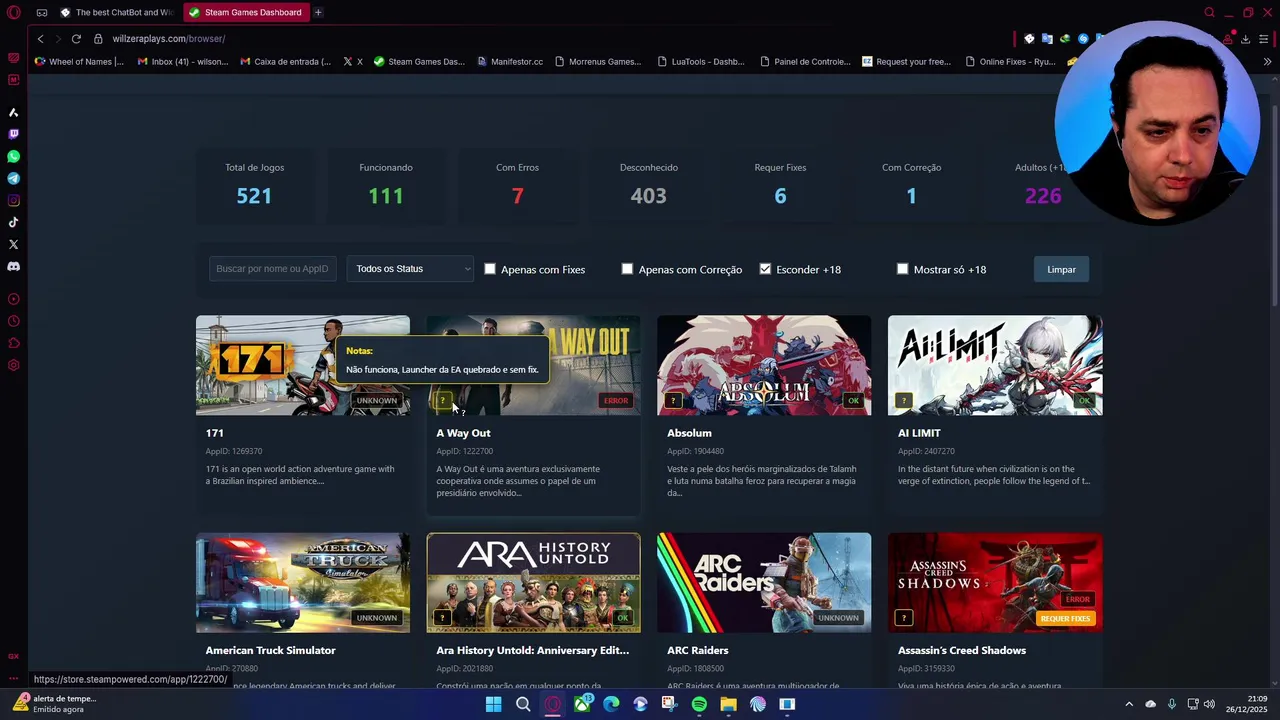Open the sidebar player icon
Image resolution: width=1280 pixels, height=720 pixels.
(14, 299)
